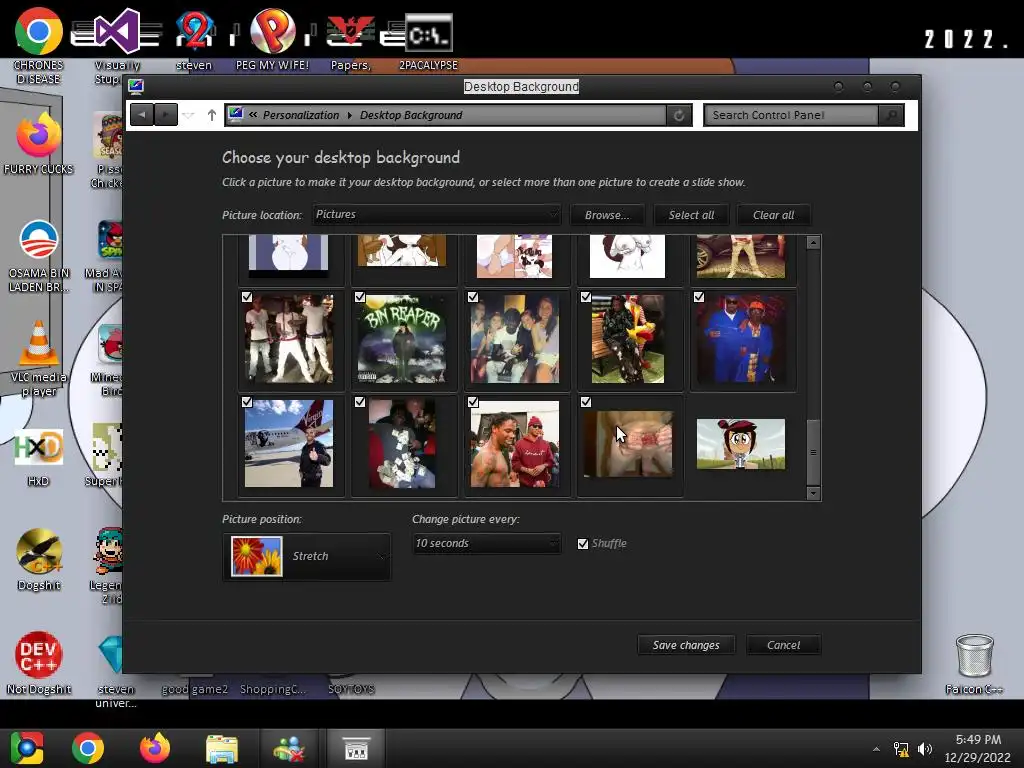Click the Select all button
Viewport: 1024px width, 768px height.
click(691, 215)
